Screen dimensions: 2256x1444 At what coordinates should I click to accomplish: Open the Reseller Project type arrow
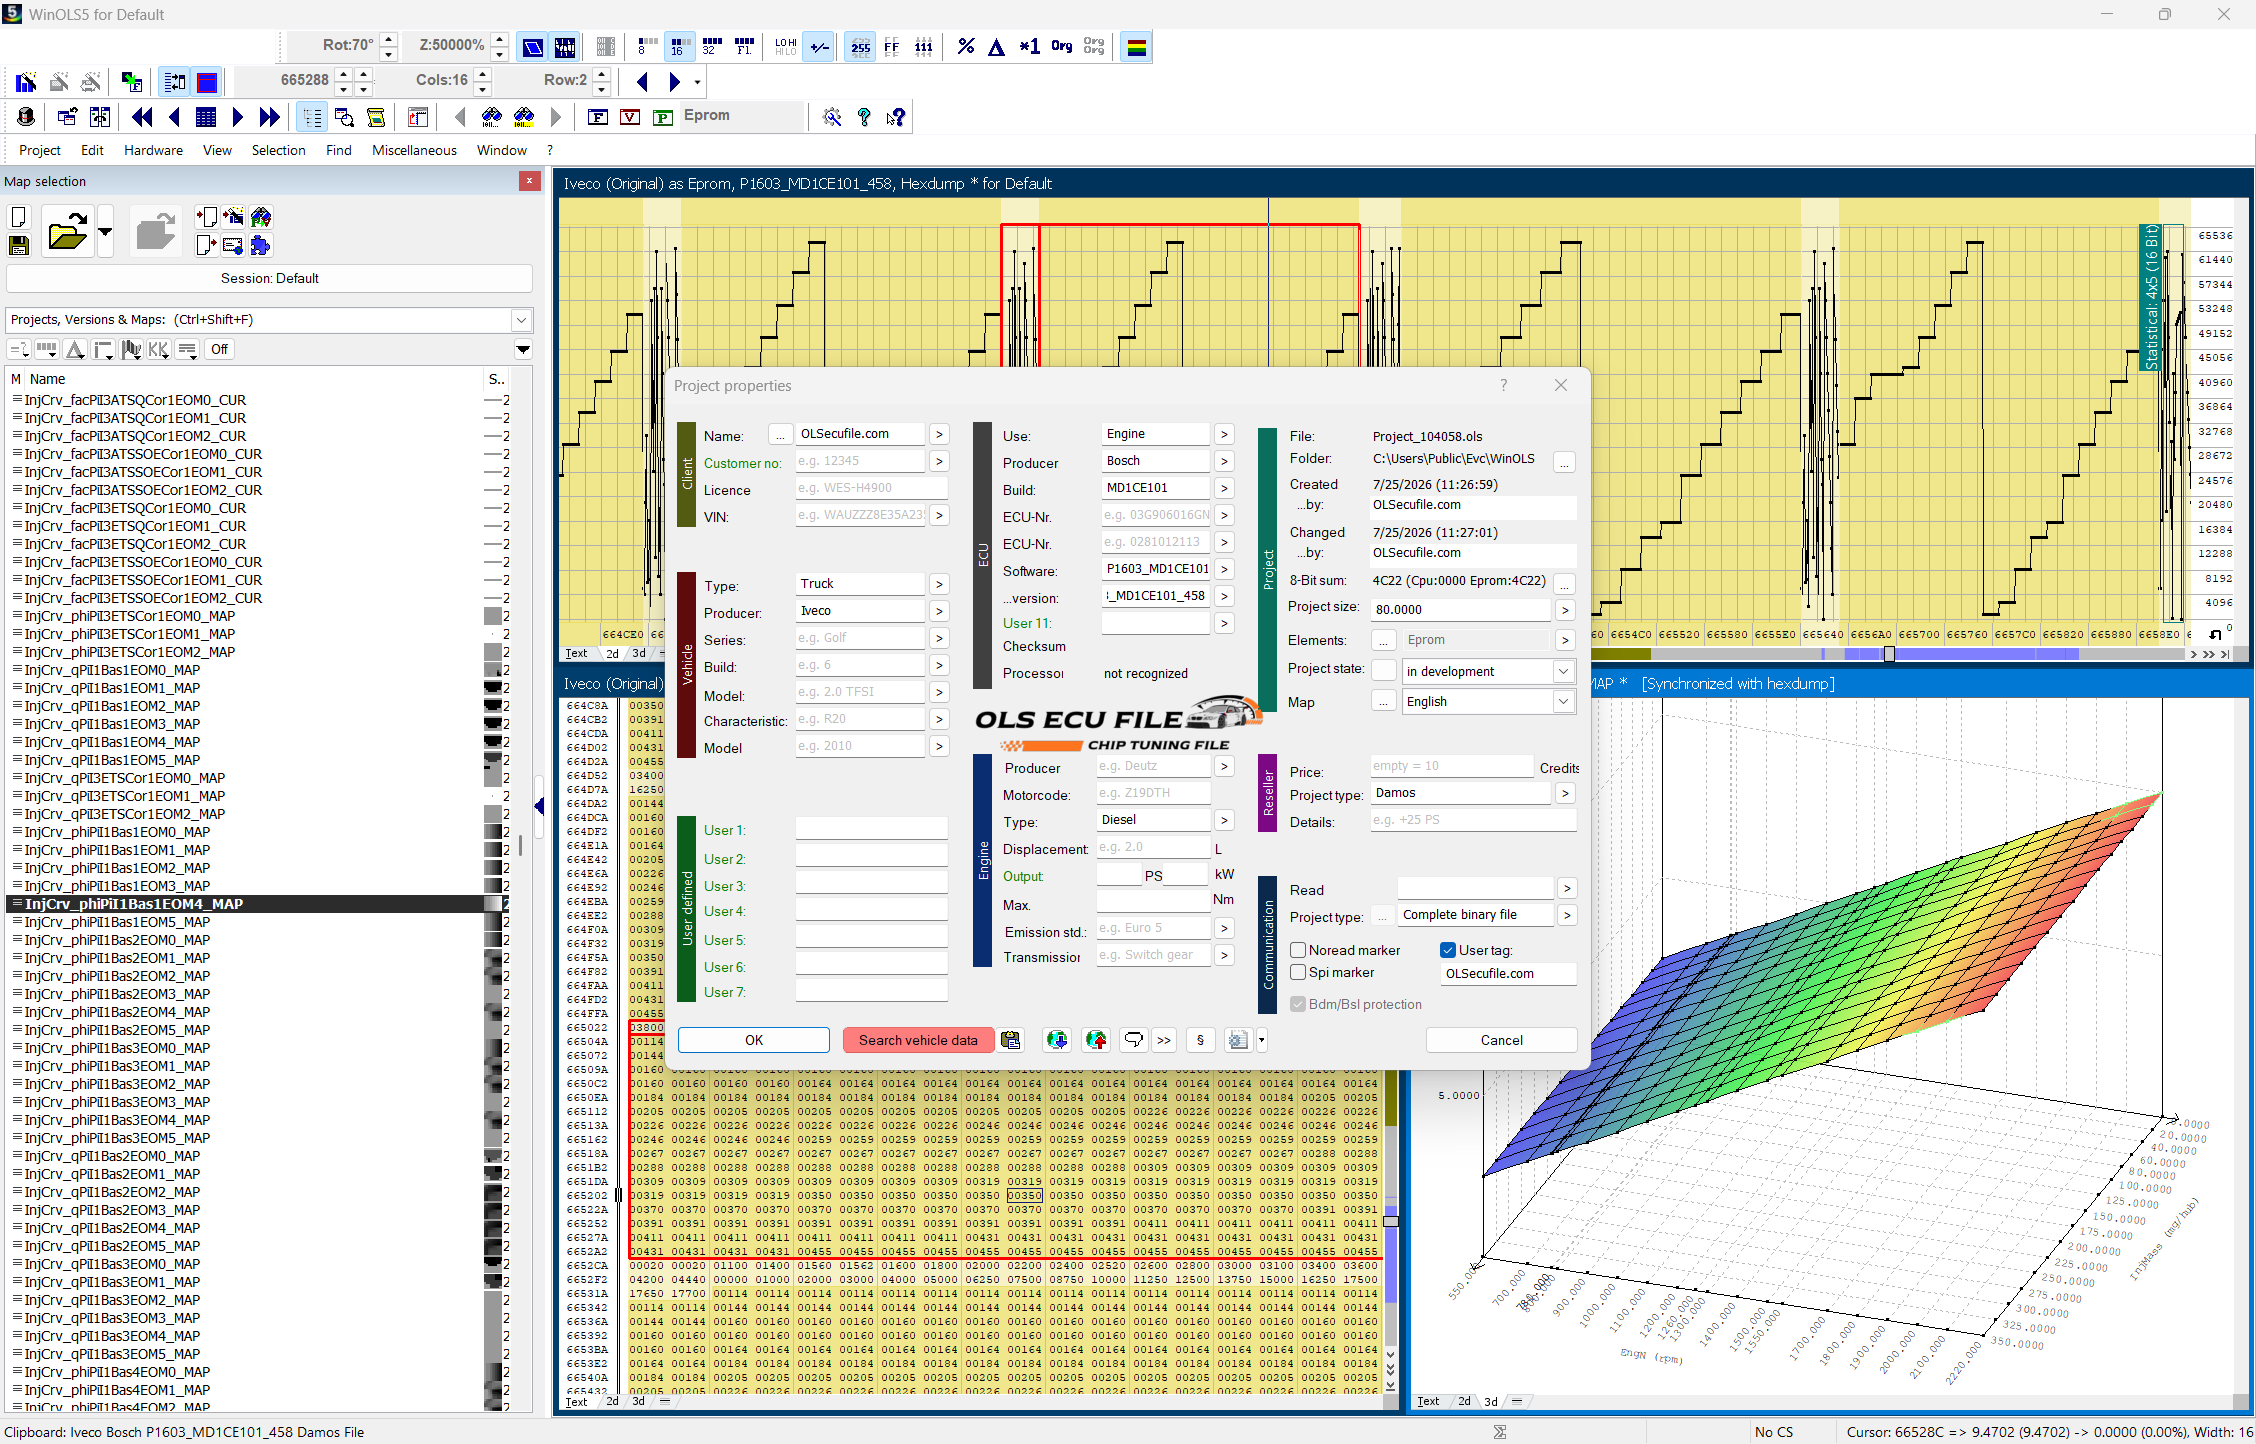[x=1566, y=793]
